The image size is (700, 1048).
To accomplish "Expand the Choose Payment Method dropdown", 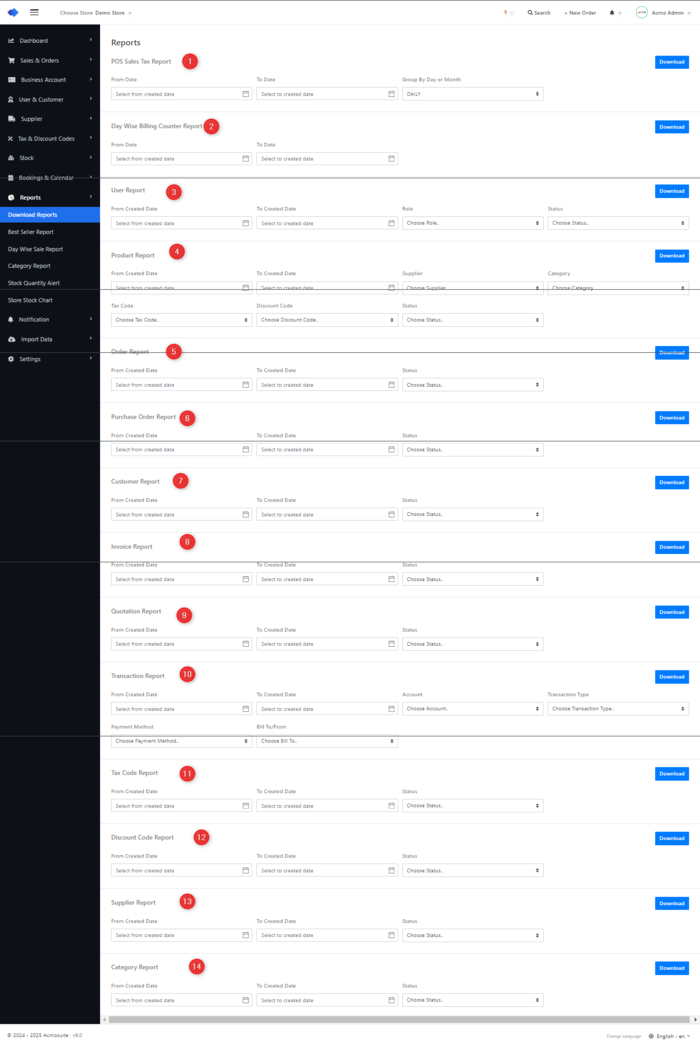I will (x=181, y=741).
